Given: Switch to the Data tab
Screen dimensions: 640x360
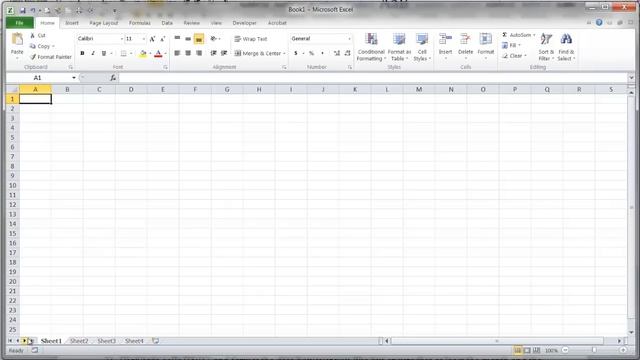Looking at the screenshot, I should coord(167,23).
